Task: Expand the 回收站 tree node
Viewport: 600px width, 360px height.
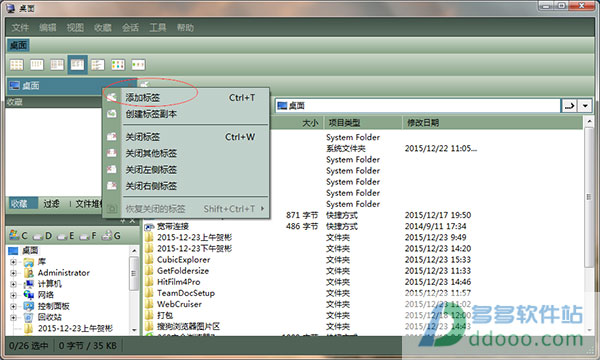Action: pos(13,318)
